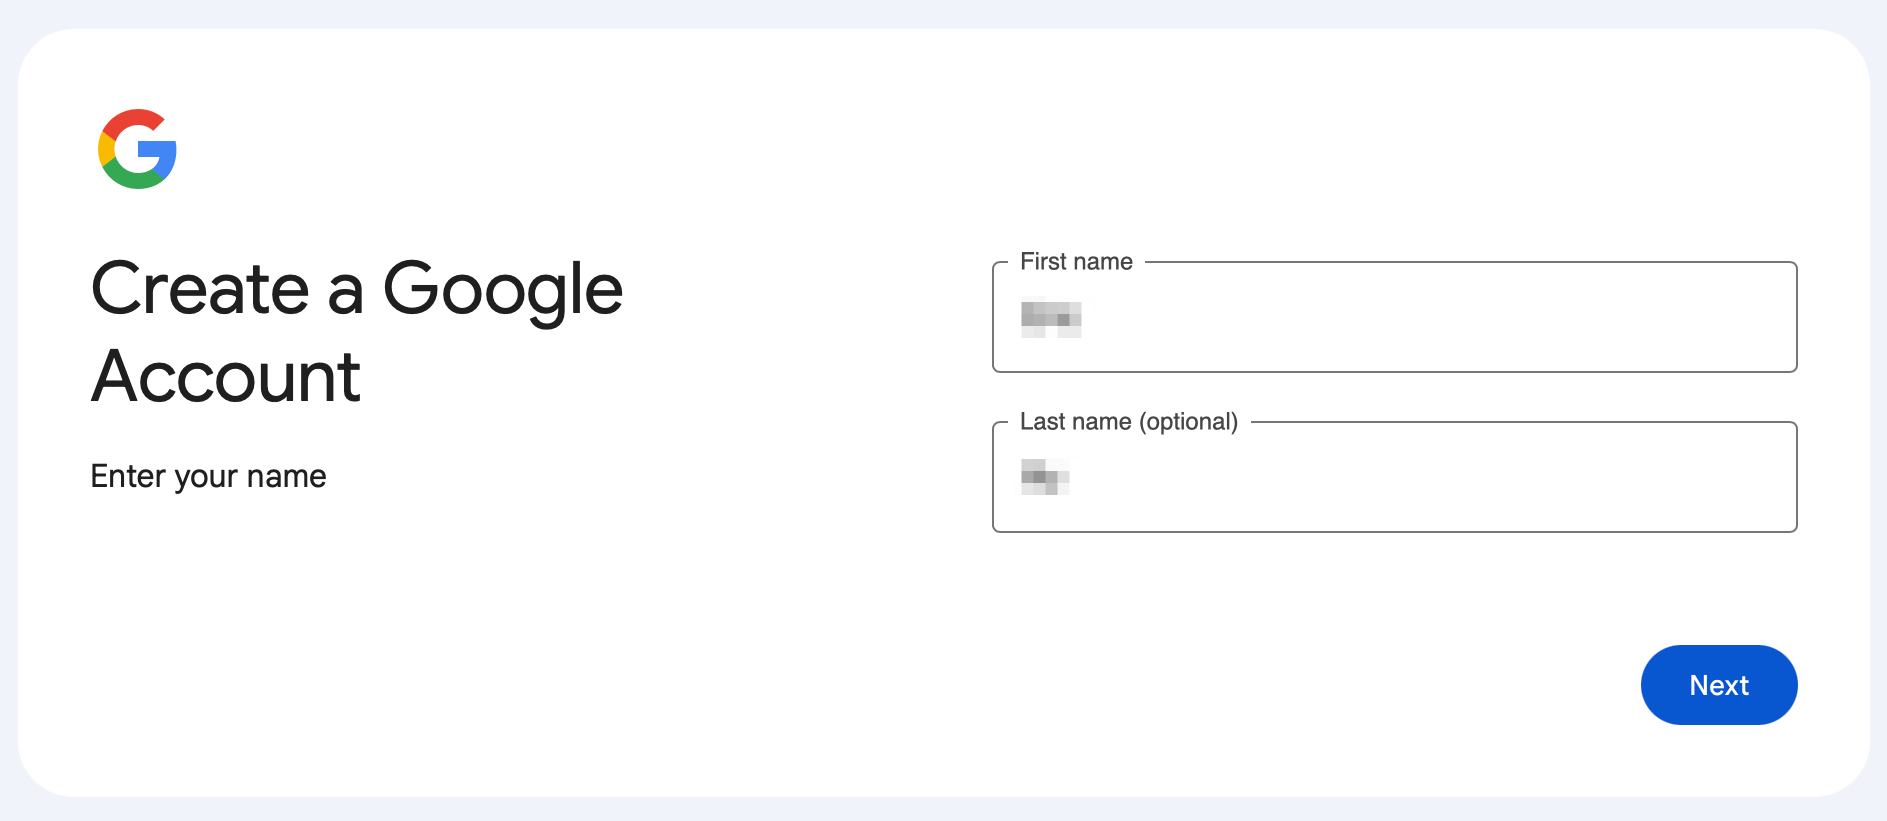Click the word "Account" in the heading
The image size is (1887, 821).
pos(226,377)
